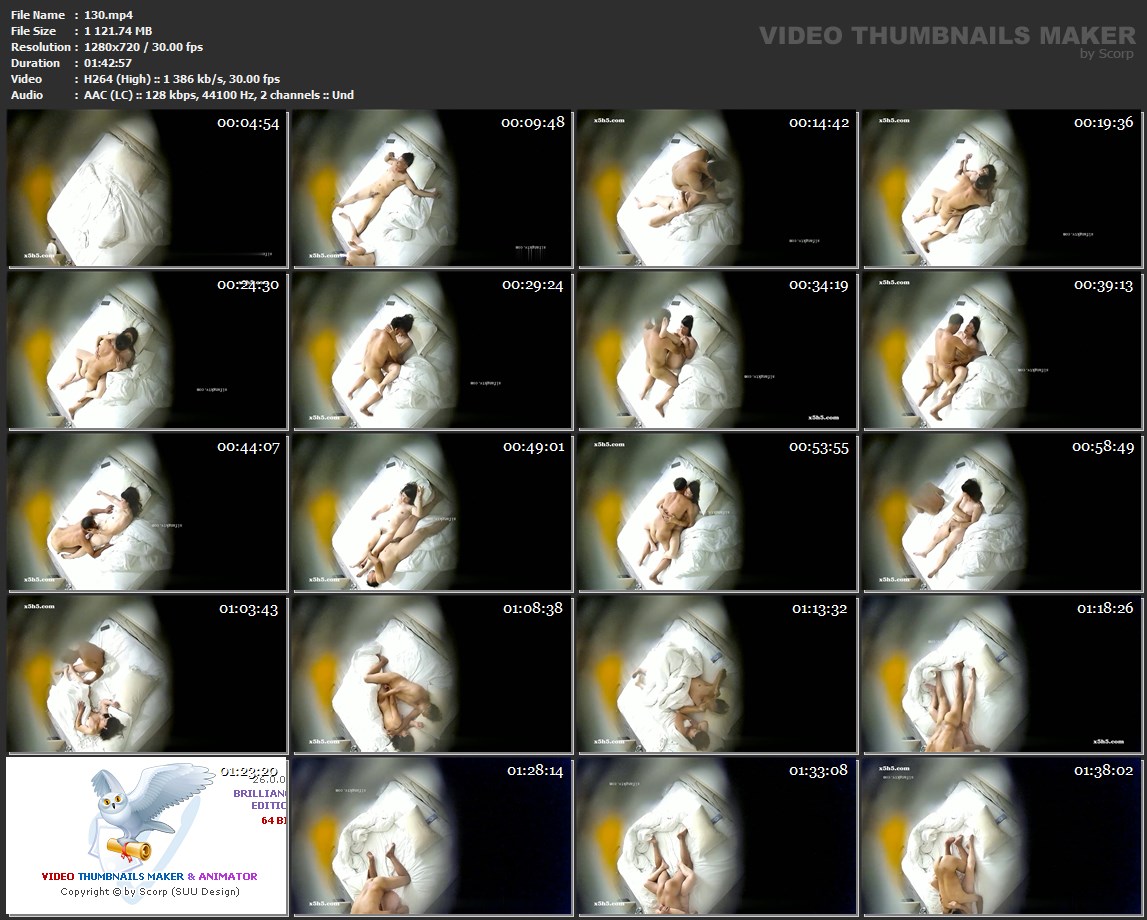Screen dimensions: 1147x920
Task: Click the VIDEO THUMBNAILS MAKER header title
Action: [x=947, y=35]
